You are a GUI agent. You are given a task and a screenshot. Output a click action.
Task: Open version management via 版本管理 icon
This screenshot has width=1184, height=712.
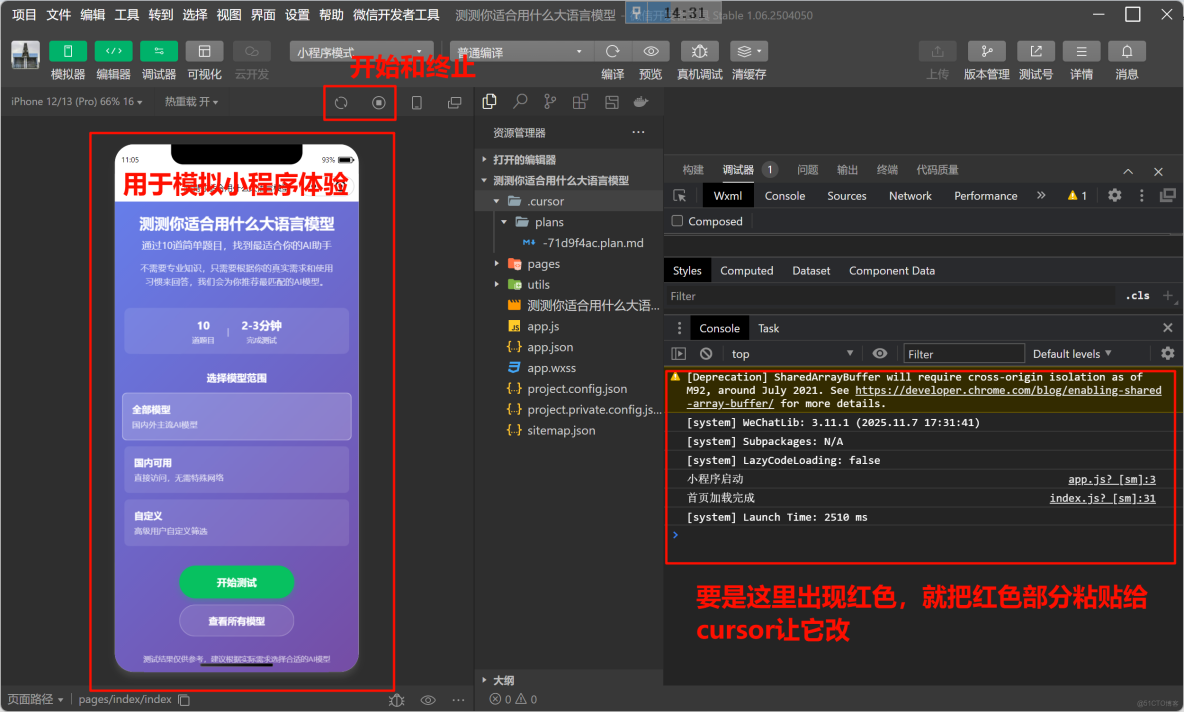(986, 60)
